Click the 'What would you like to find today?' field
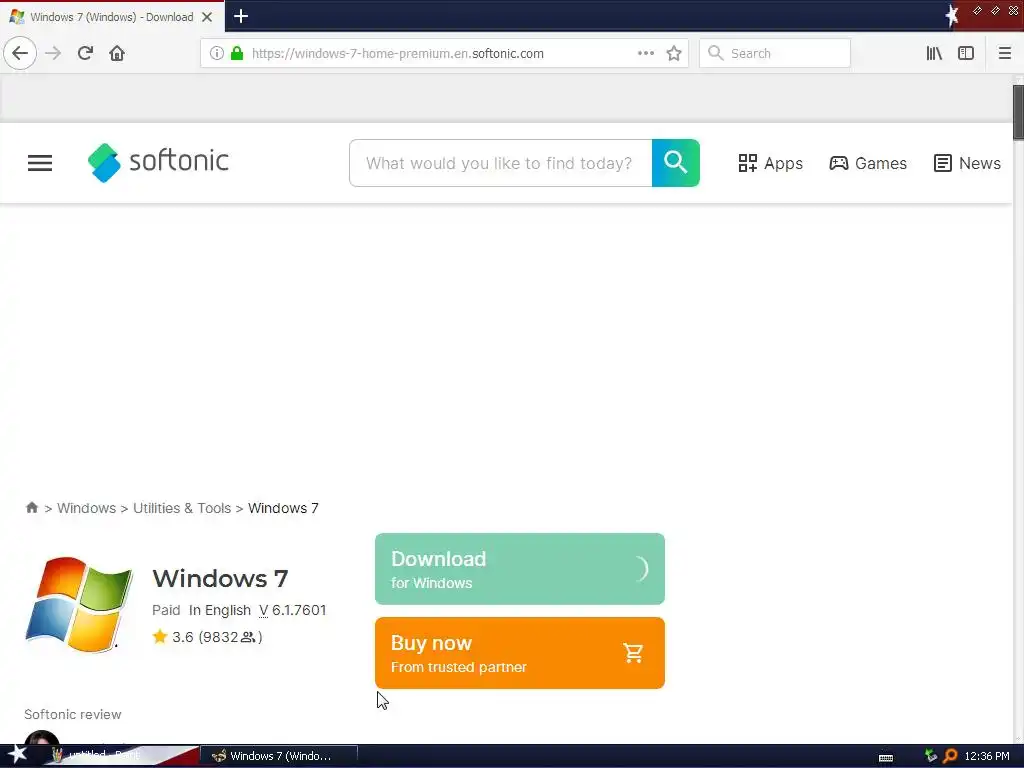This screenshot has width=1024, height=768. tap(500, 163)
